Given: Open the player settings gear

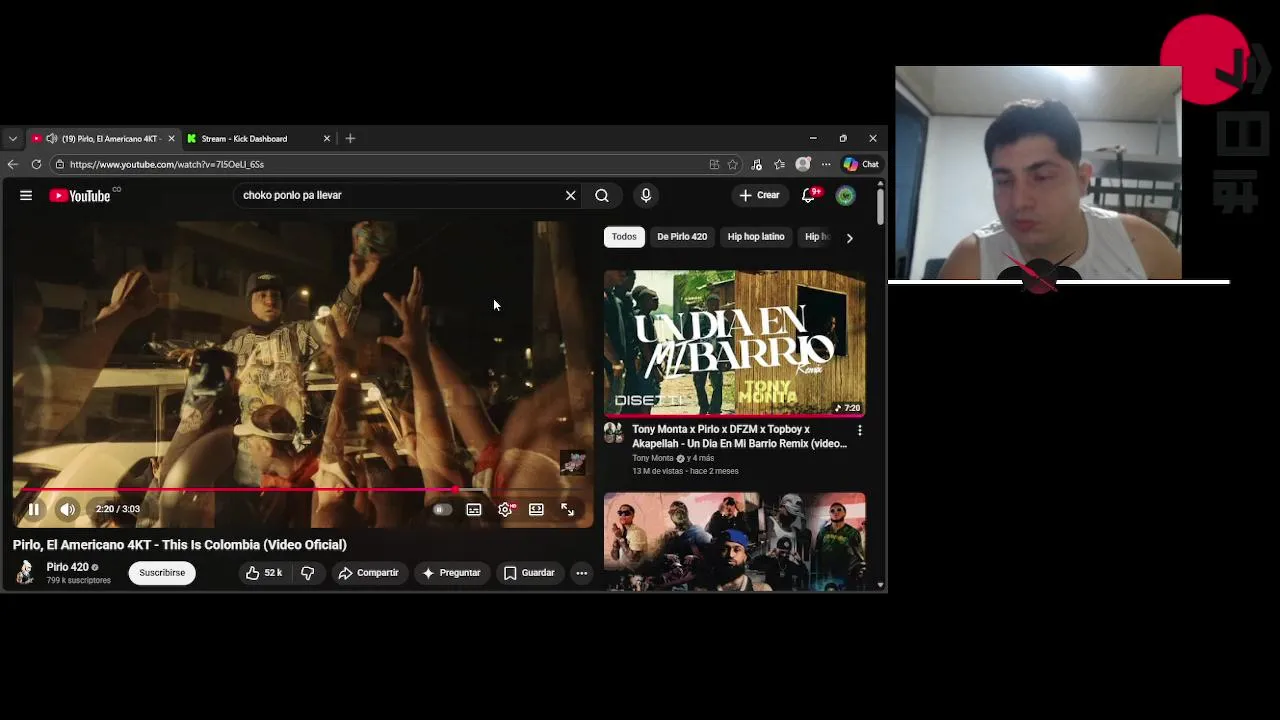Looking at the screenshot, I should coord(506,509).
